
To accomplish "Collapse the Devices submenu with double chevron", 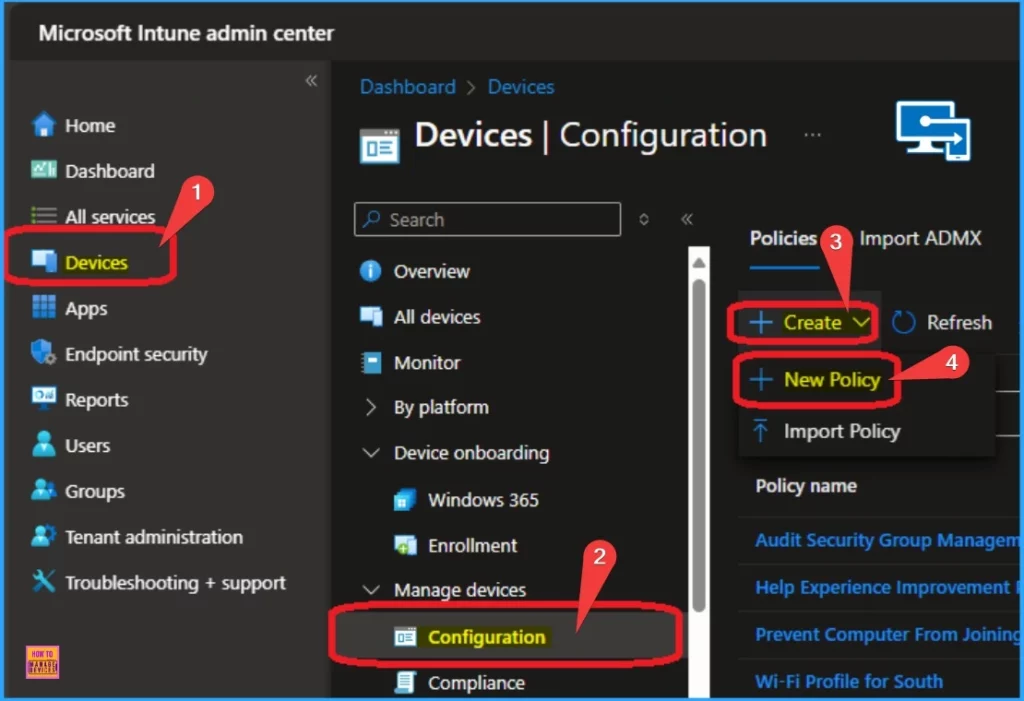I will pos(686,219).
